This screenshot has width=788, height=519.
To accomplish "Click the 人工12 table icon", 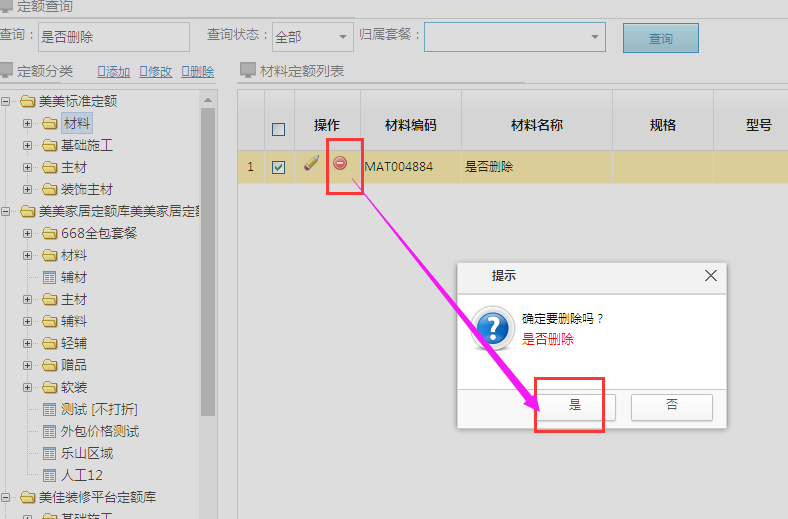I will (50, 476).
